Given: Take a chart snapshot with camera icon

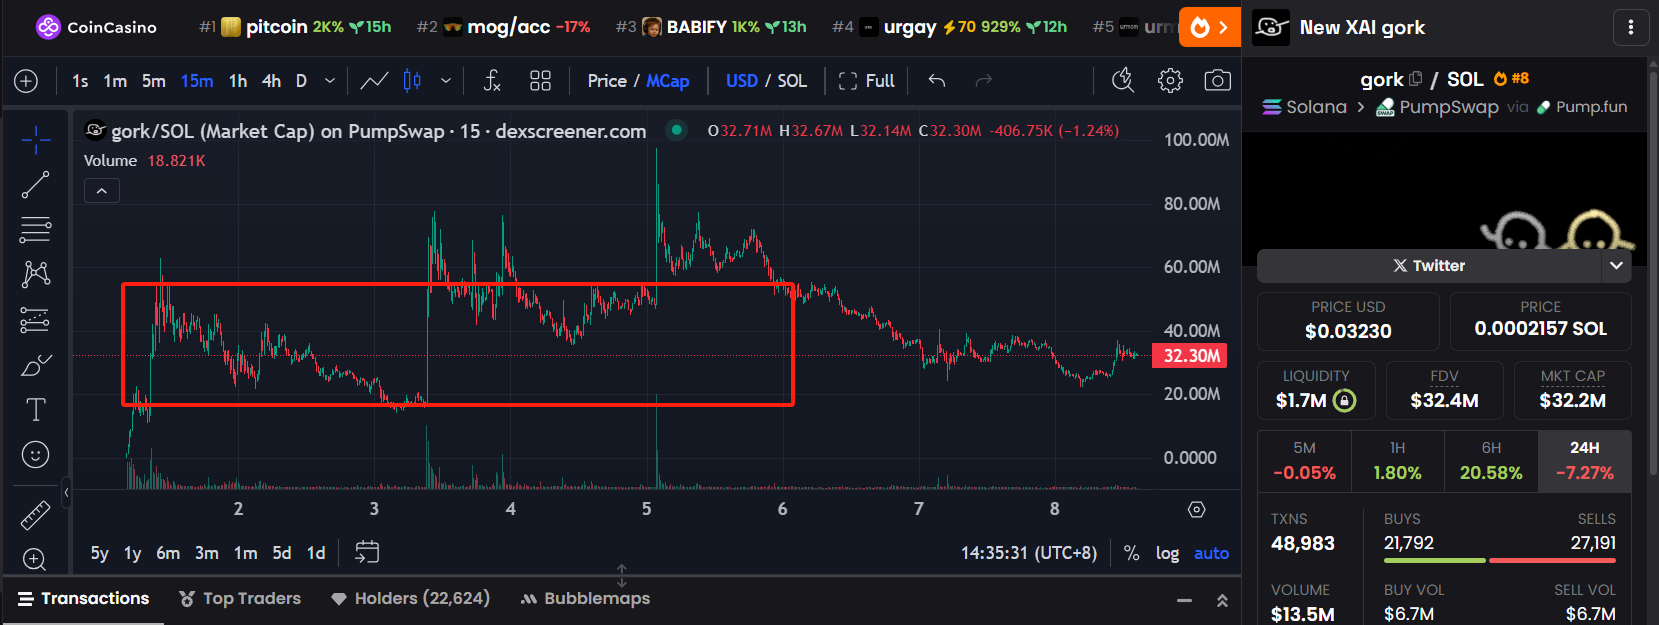Looking at the screenshot, I should pyautogui.click(x=1217, y=81).
